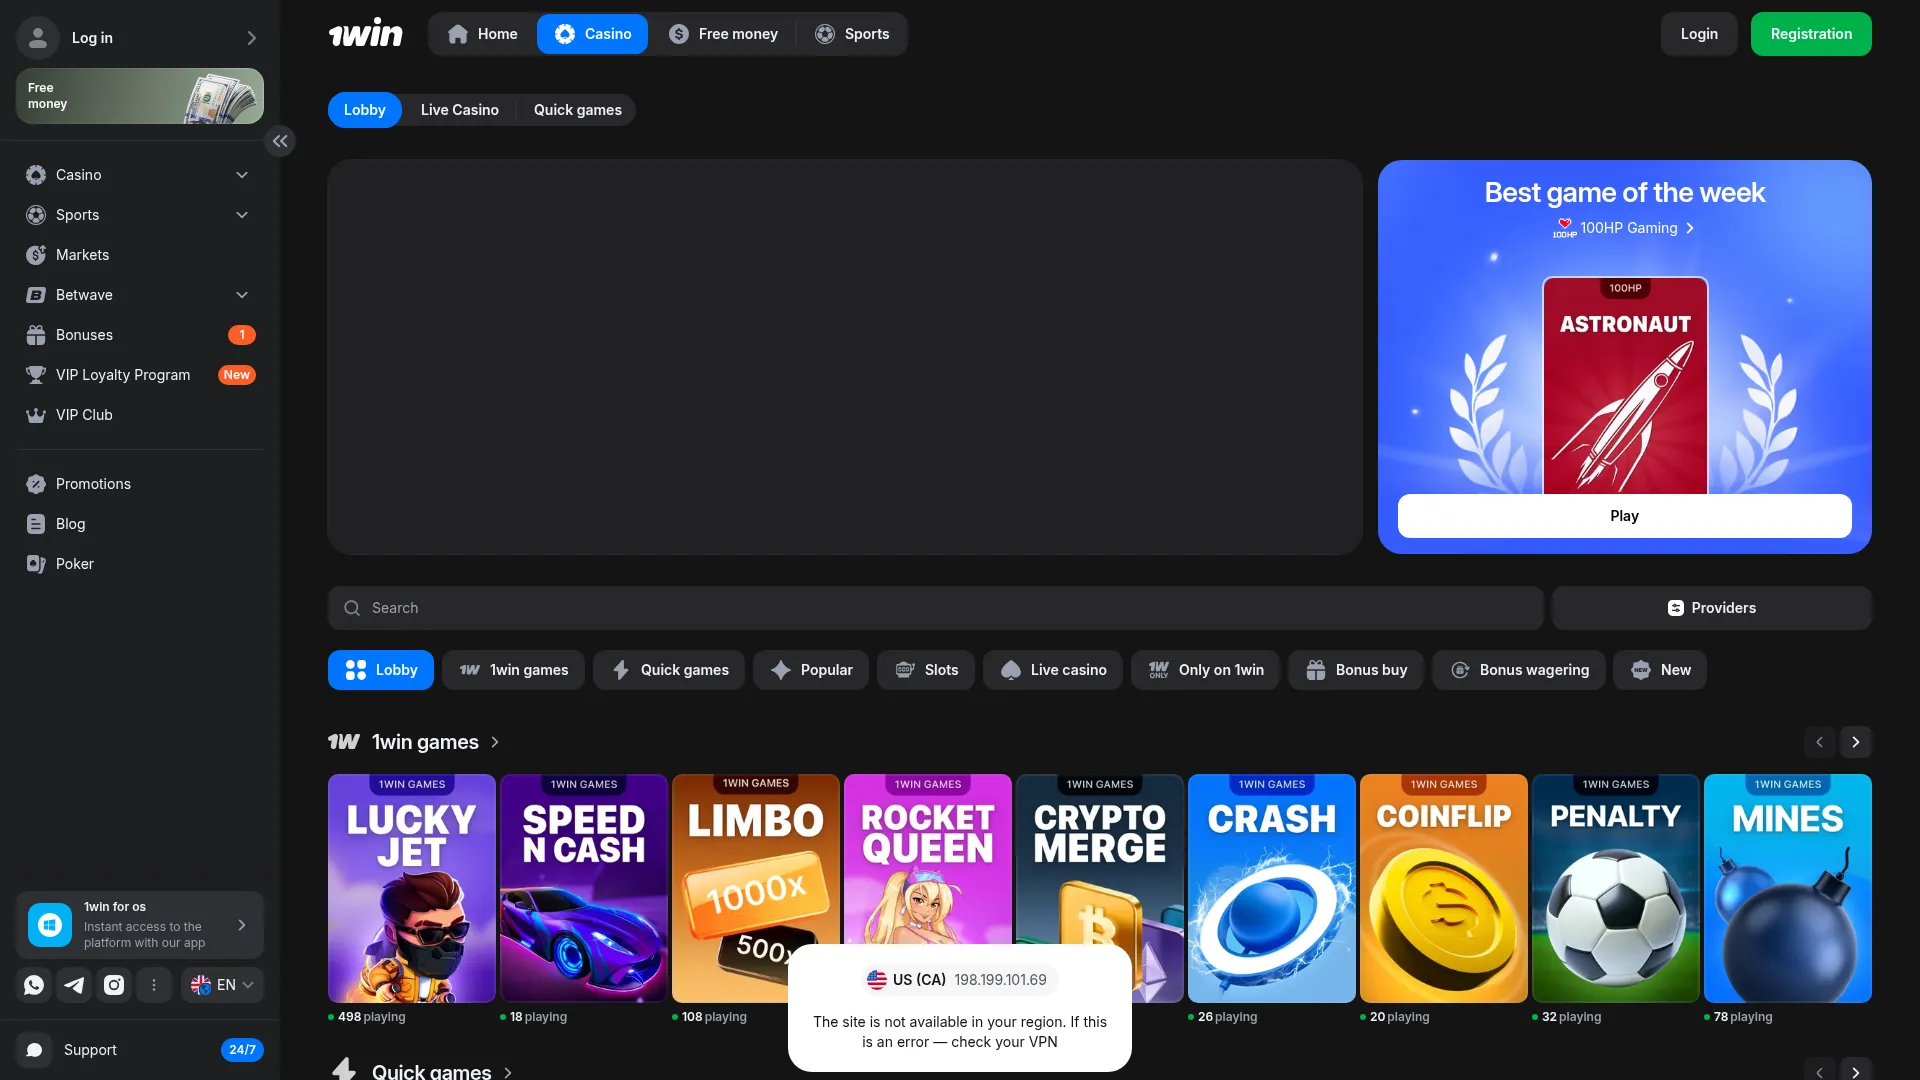
Task: Filter by New category
Action: click(x=1660, y=670)
